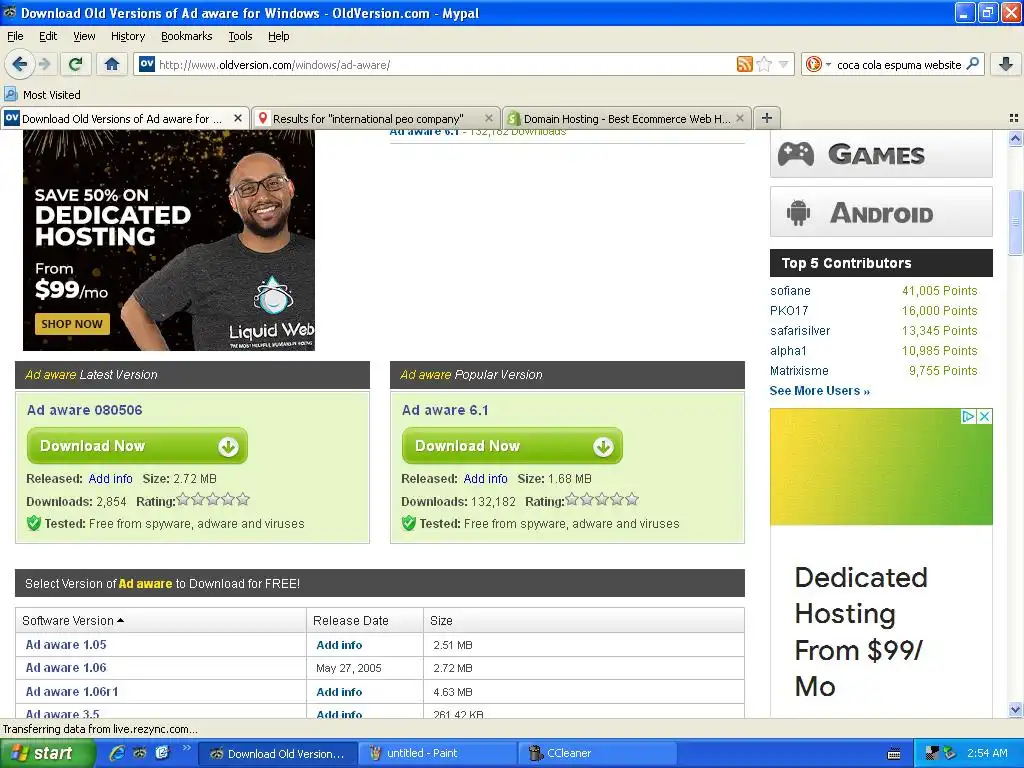Open the Home page icon
Viewport: 1024px width, 768px height.
112,64
